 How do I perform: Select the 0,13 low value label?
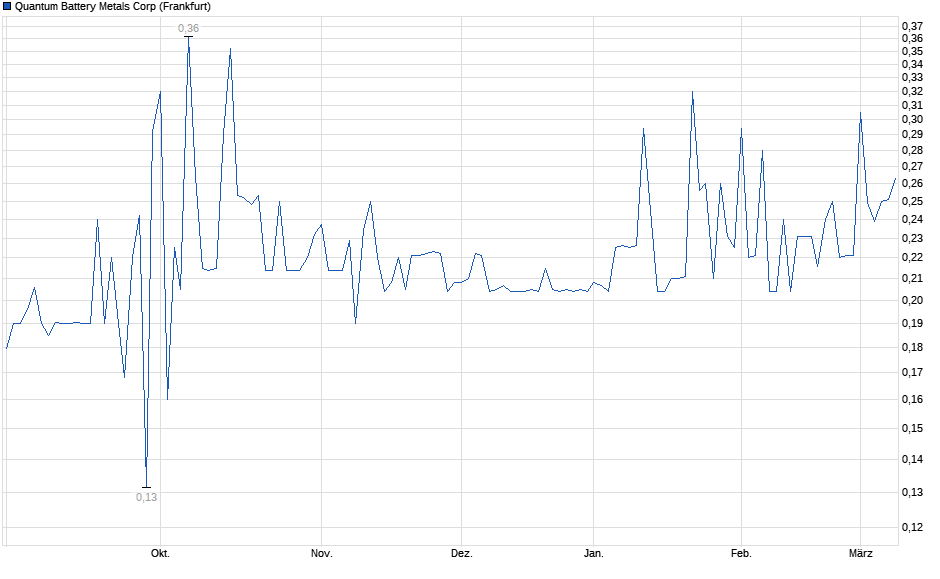pos(146,497)
